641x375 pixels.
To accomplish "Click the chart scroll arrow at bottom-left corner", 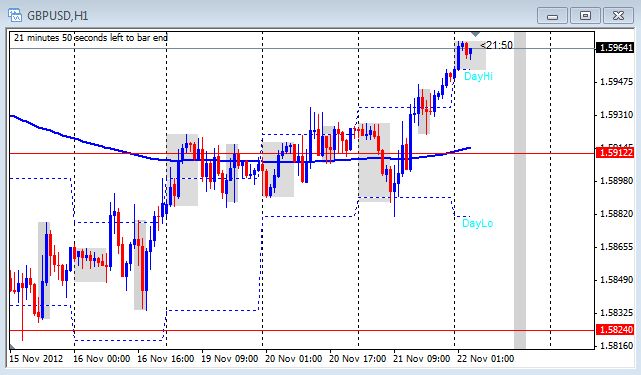I will coord(13,346).
